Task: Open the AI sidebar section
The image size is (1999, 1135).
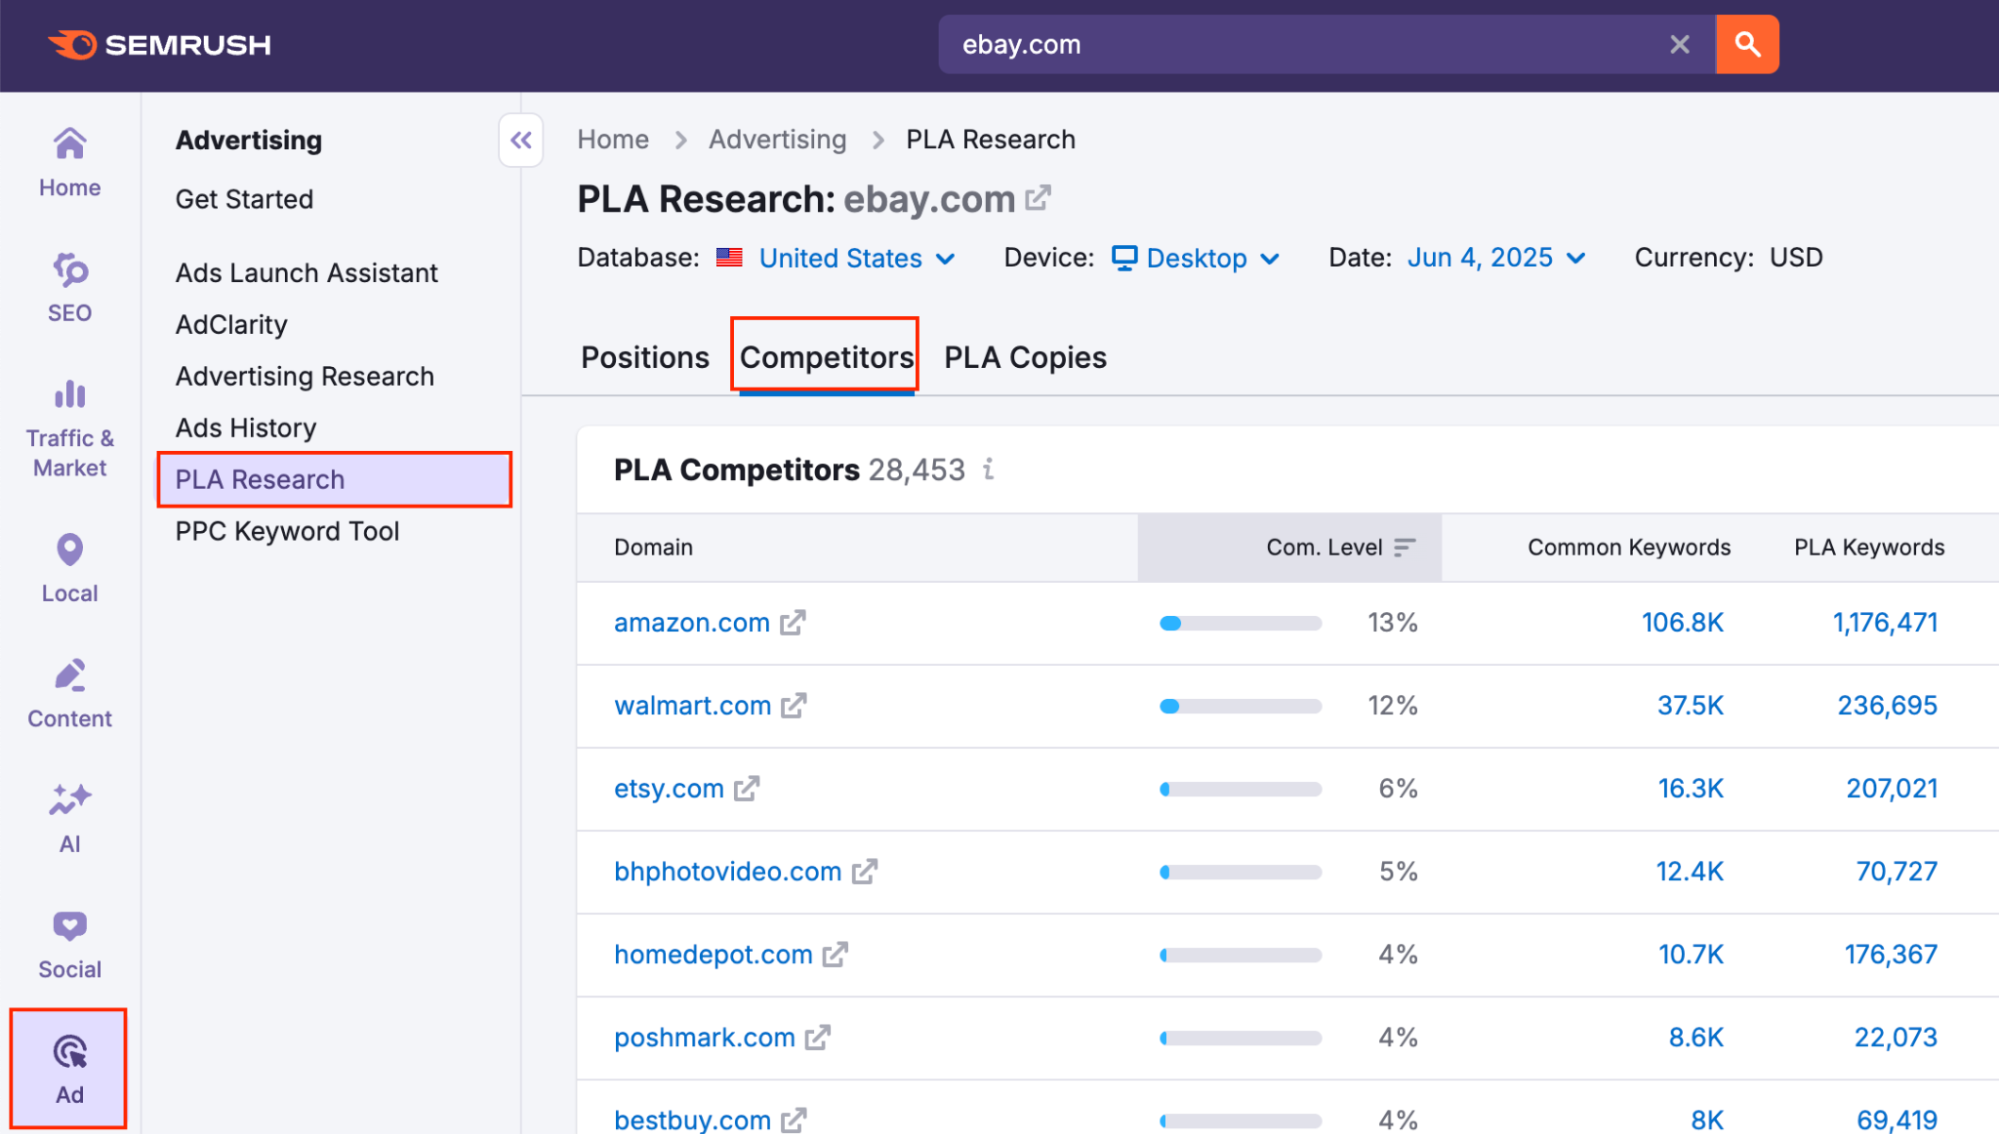Action: (69, 818)
